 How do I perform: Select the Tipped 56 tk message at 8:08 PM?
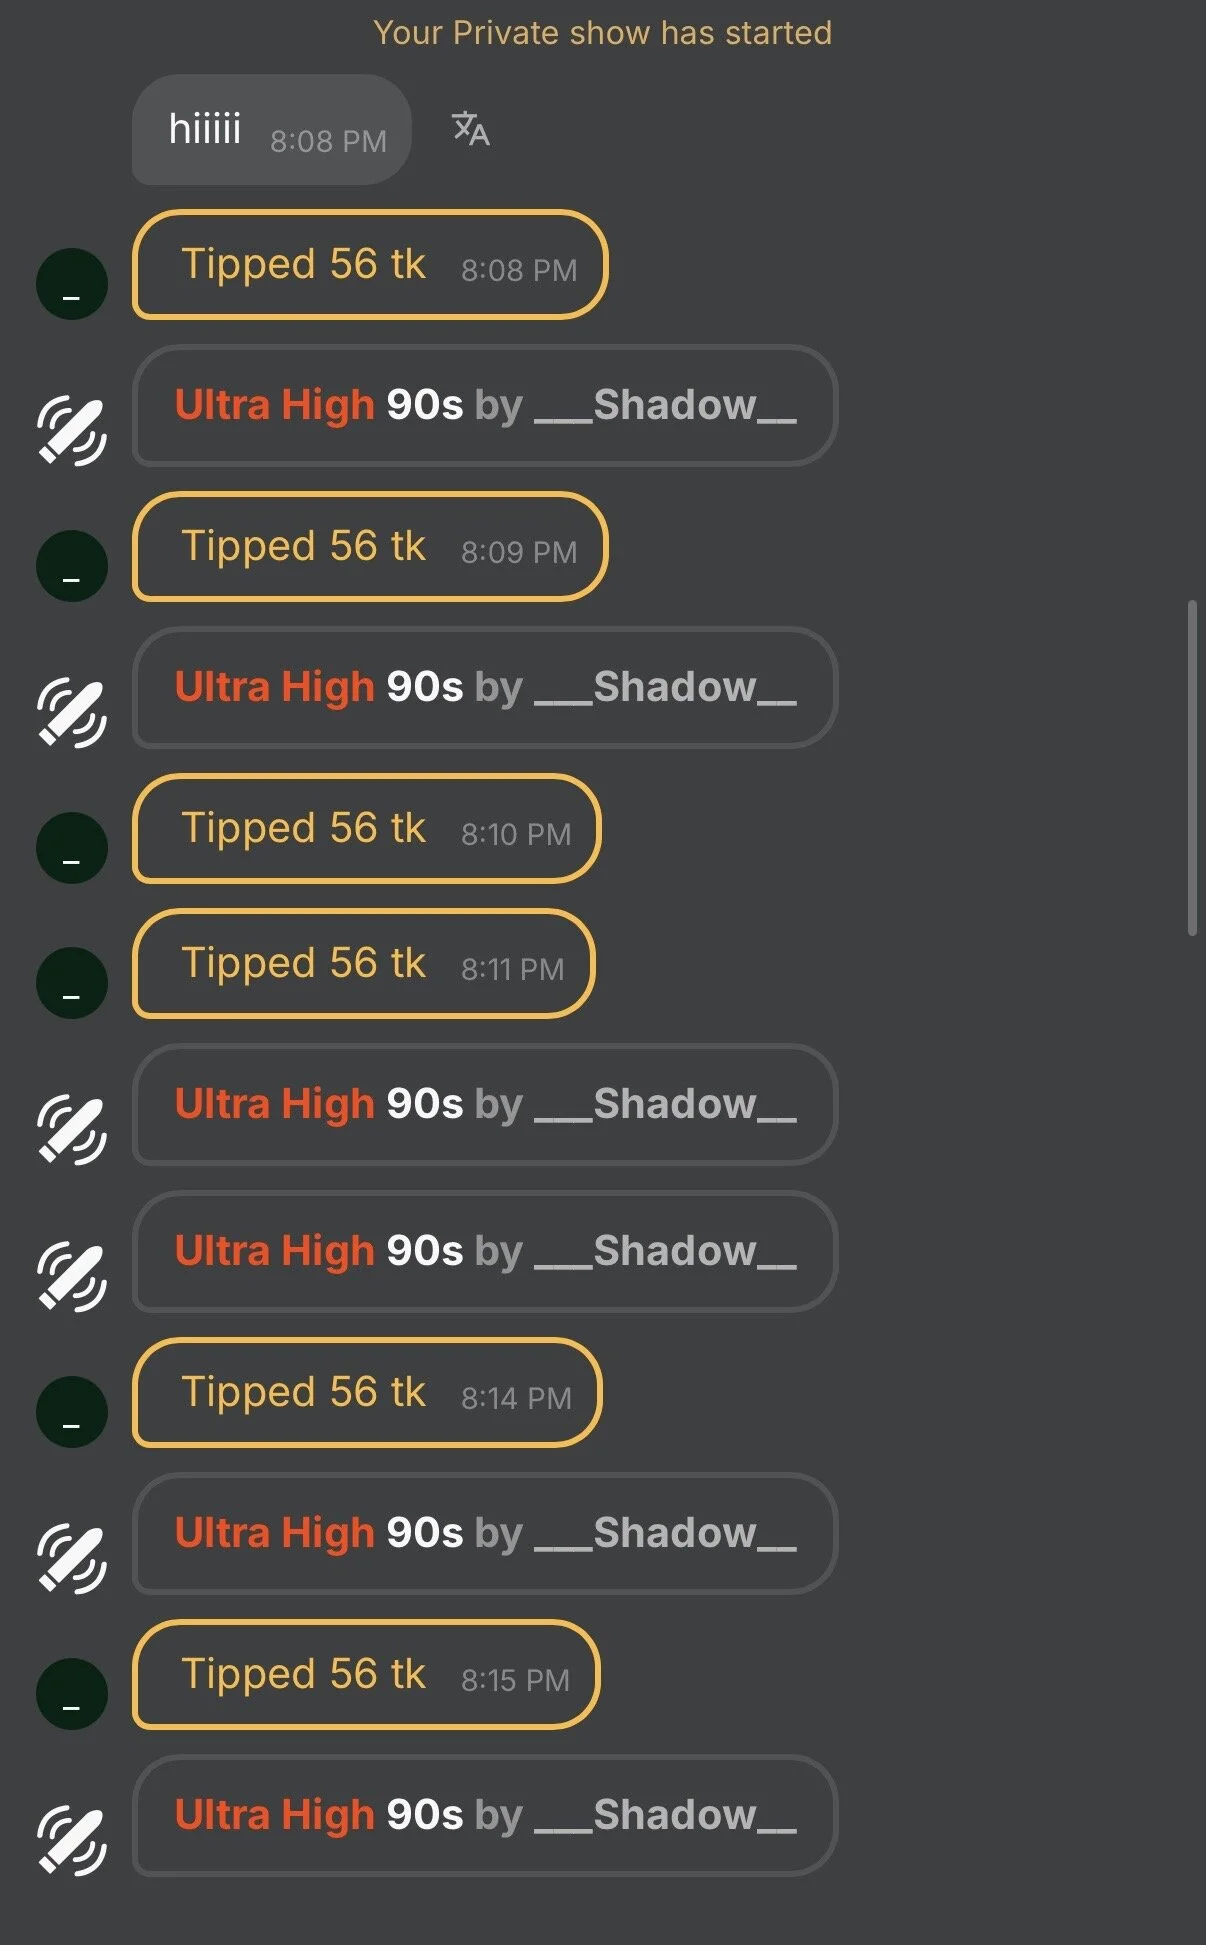(x=369, y=265)
